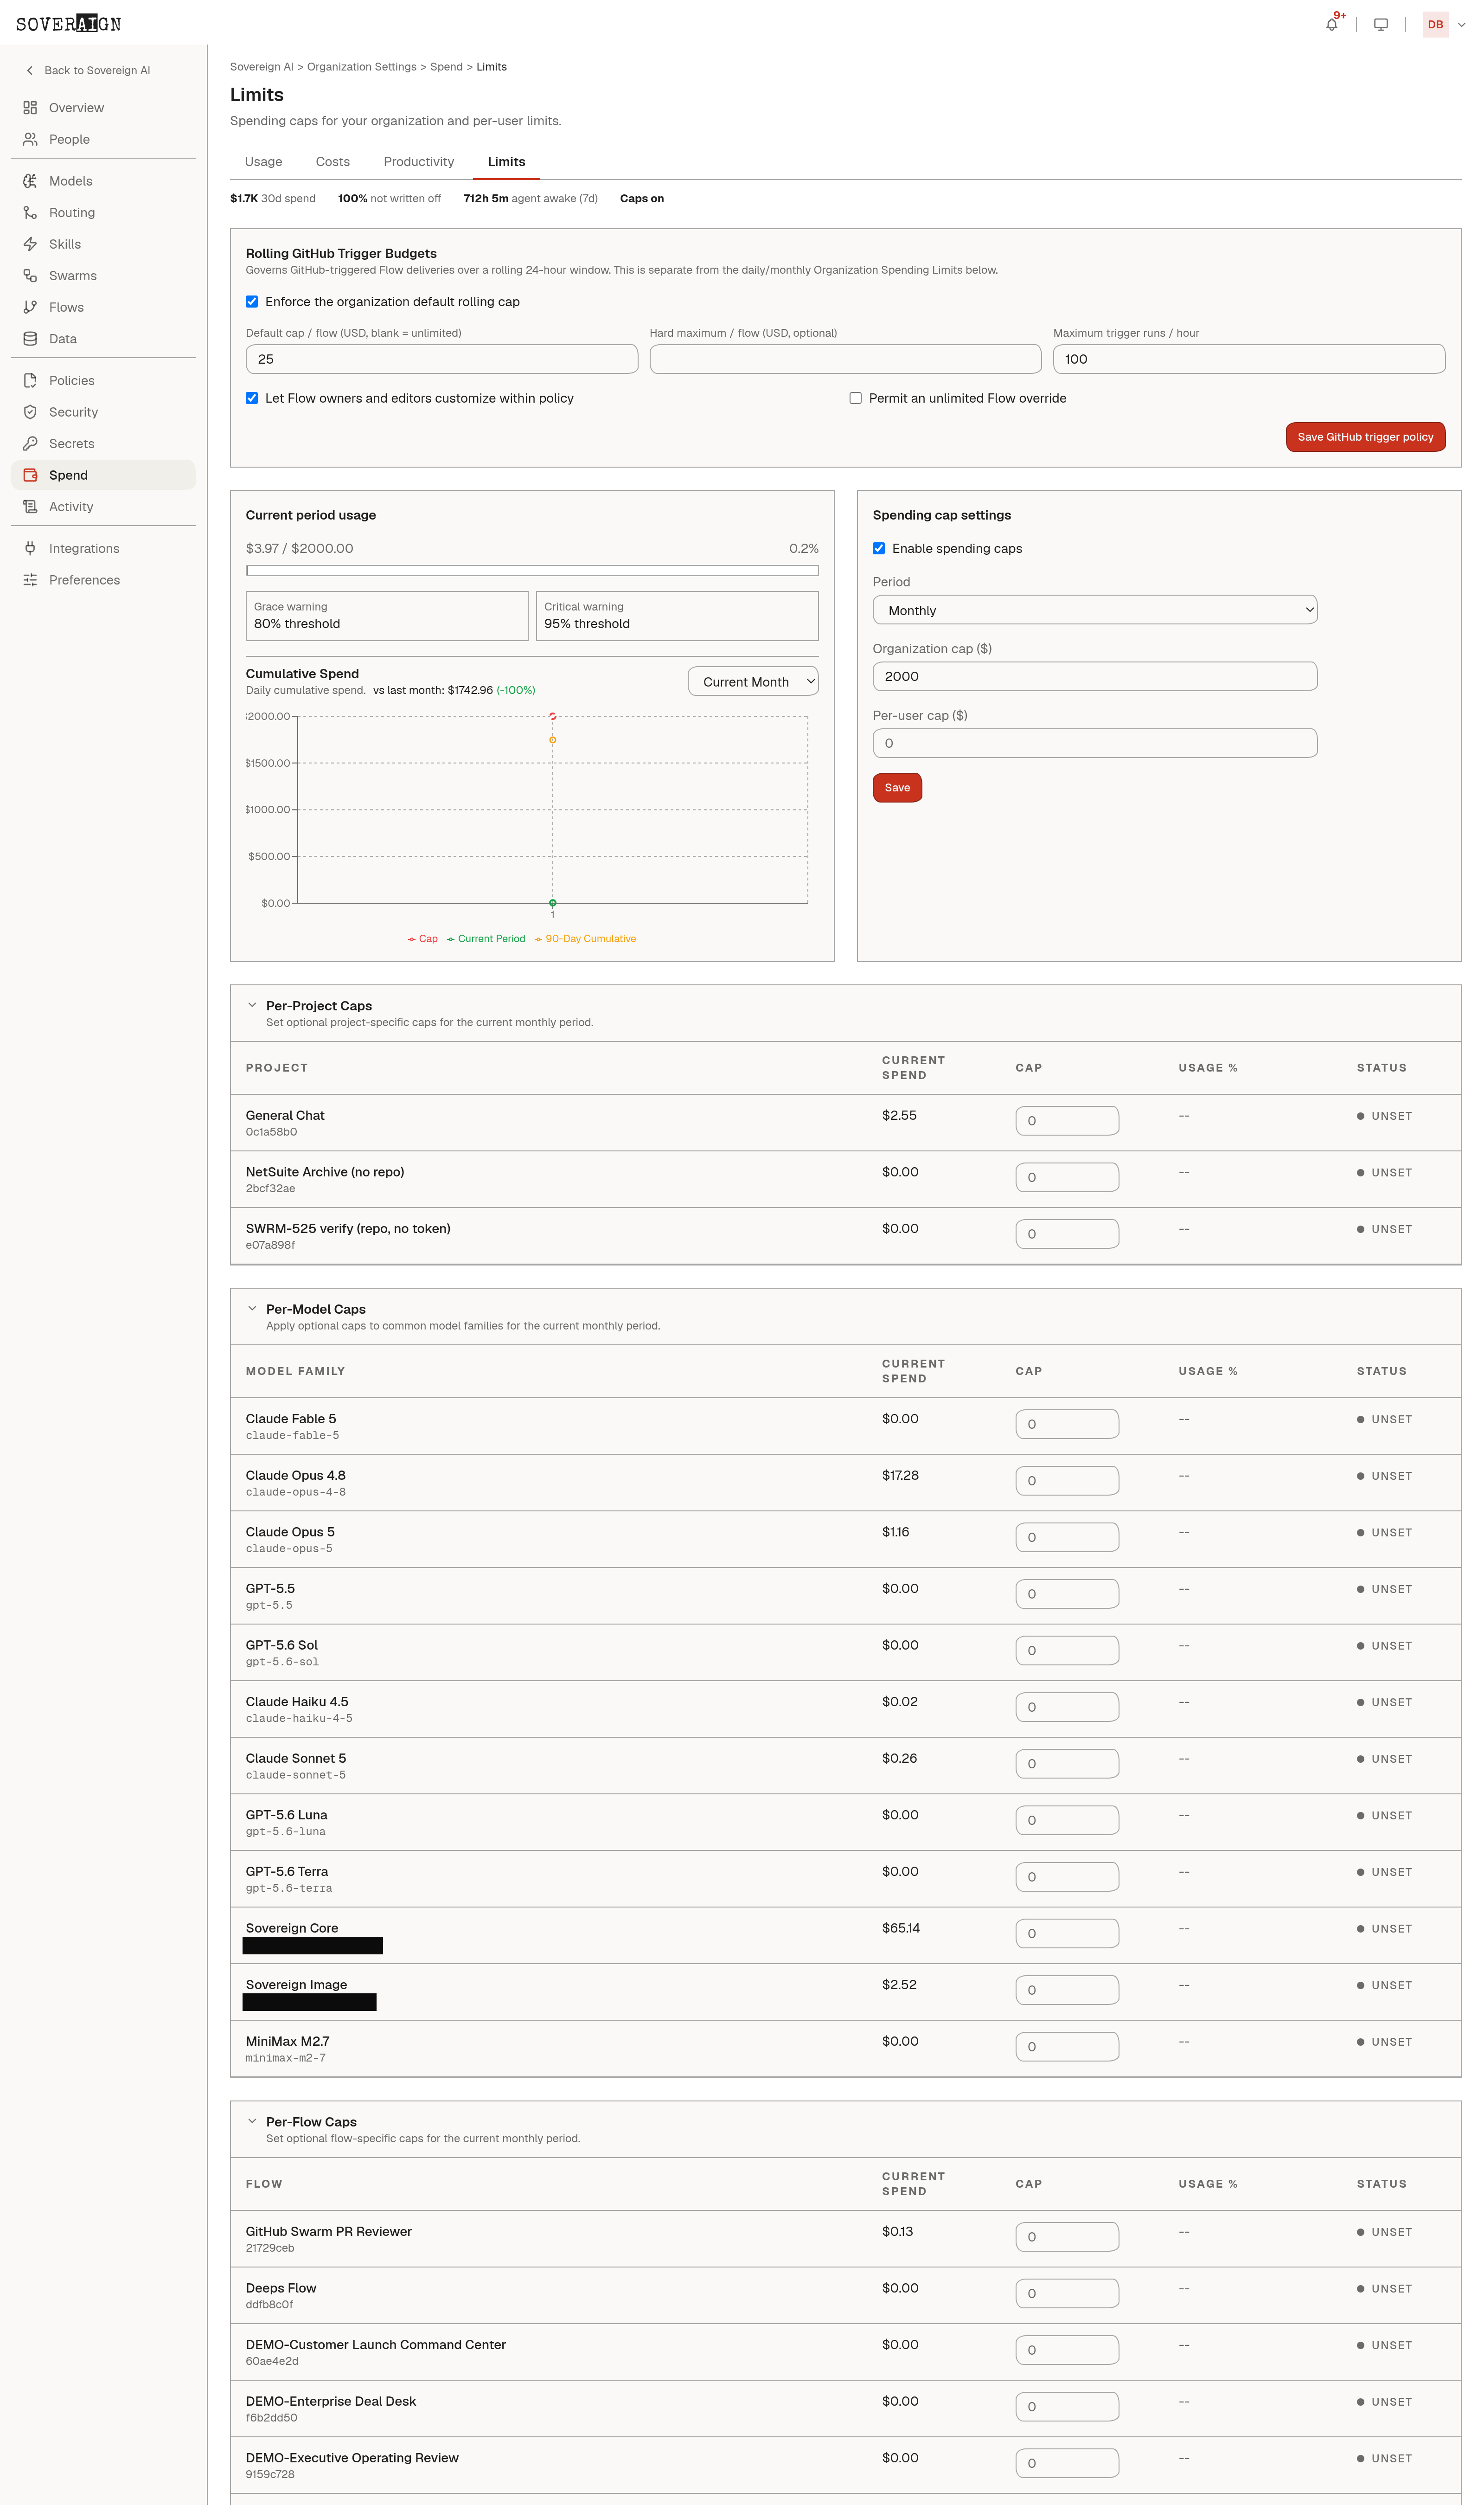Toggle Enforce organization default rolling cap

(x=252, y=301)
